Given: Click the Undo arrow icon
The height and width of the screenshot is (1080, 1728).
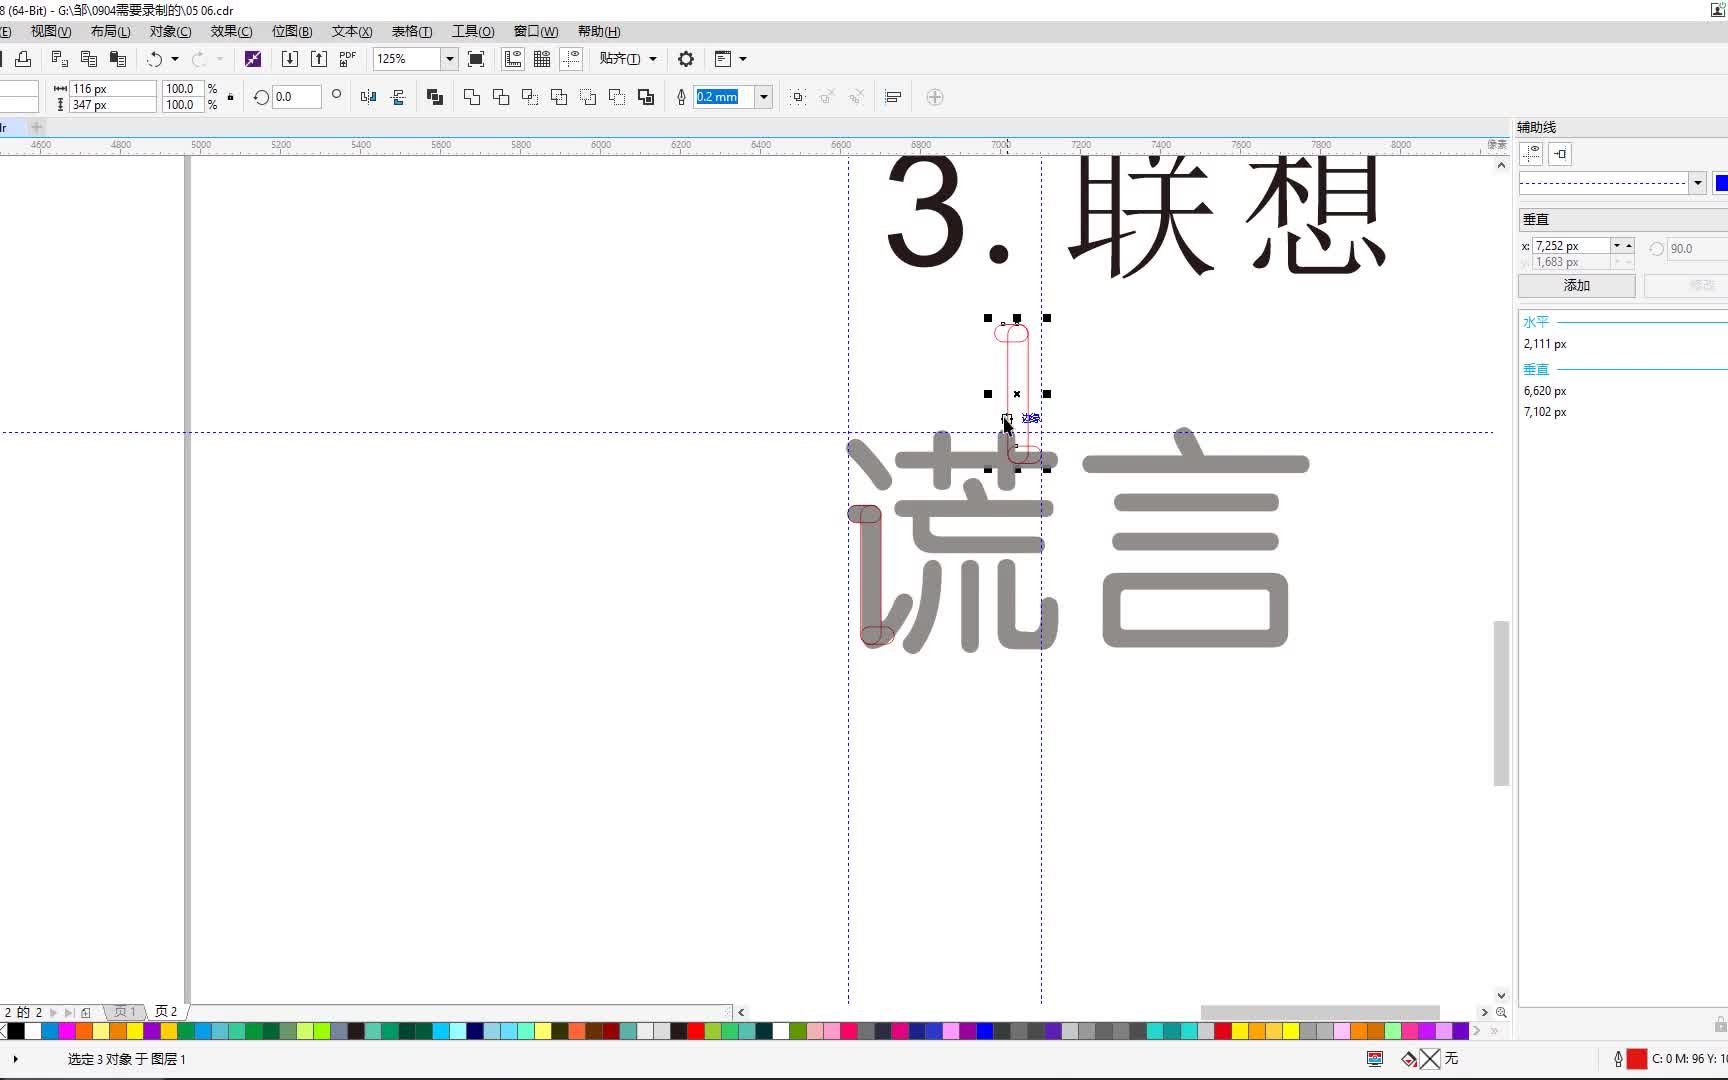Looking at the screenshot, I should pyautogui.click(x=155, y=59).
